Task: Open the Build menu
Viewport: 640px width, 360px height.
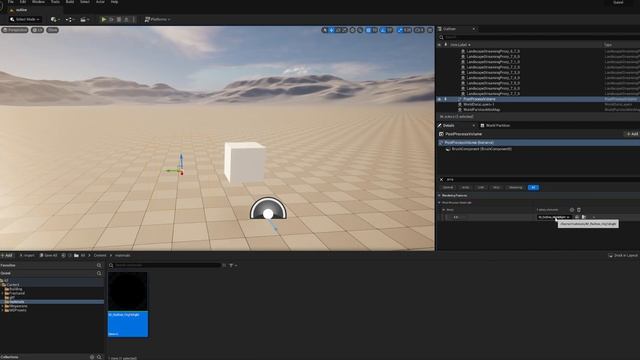Action: (70, 2)
